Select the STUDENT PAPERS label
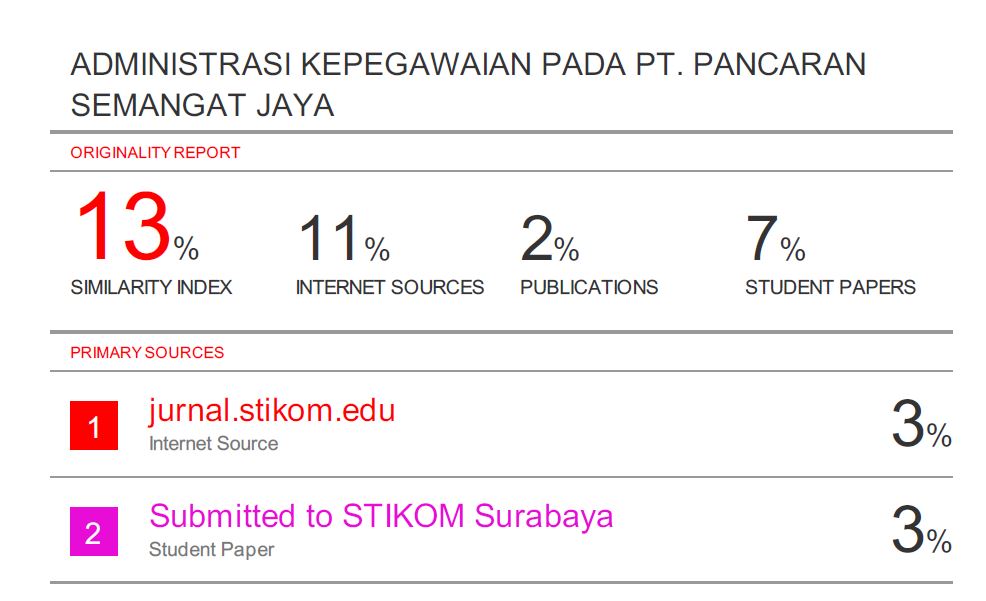The image size is (986, 601). coord(830,287)
